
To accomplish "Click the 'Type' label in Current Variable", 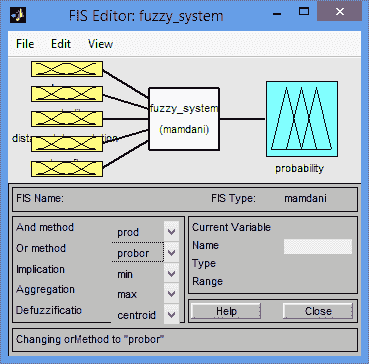I will click(204, 264).
